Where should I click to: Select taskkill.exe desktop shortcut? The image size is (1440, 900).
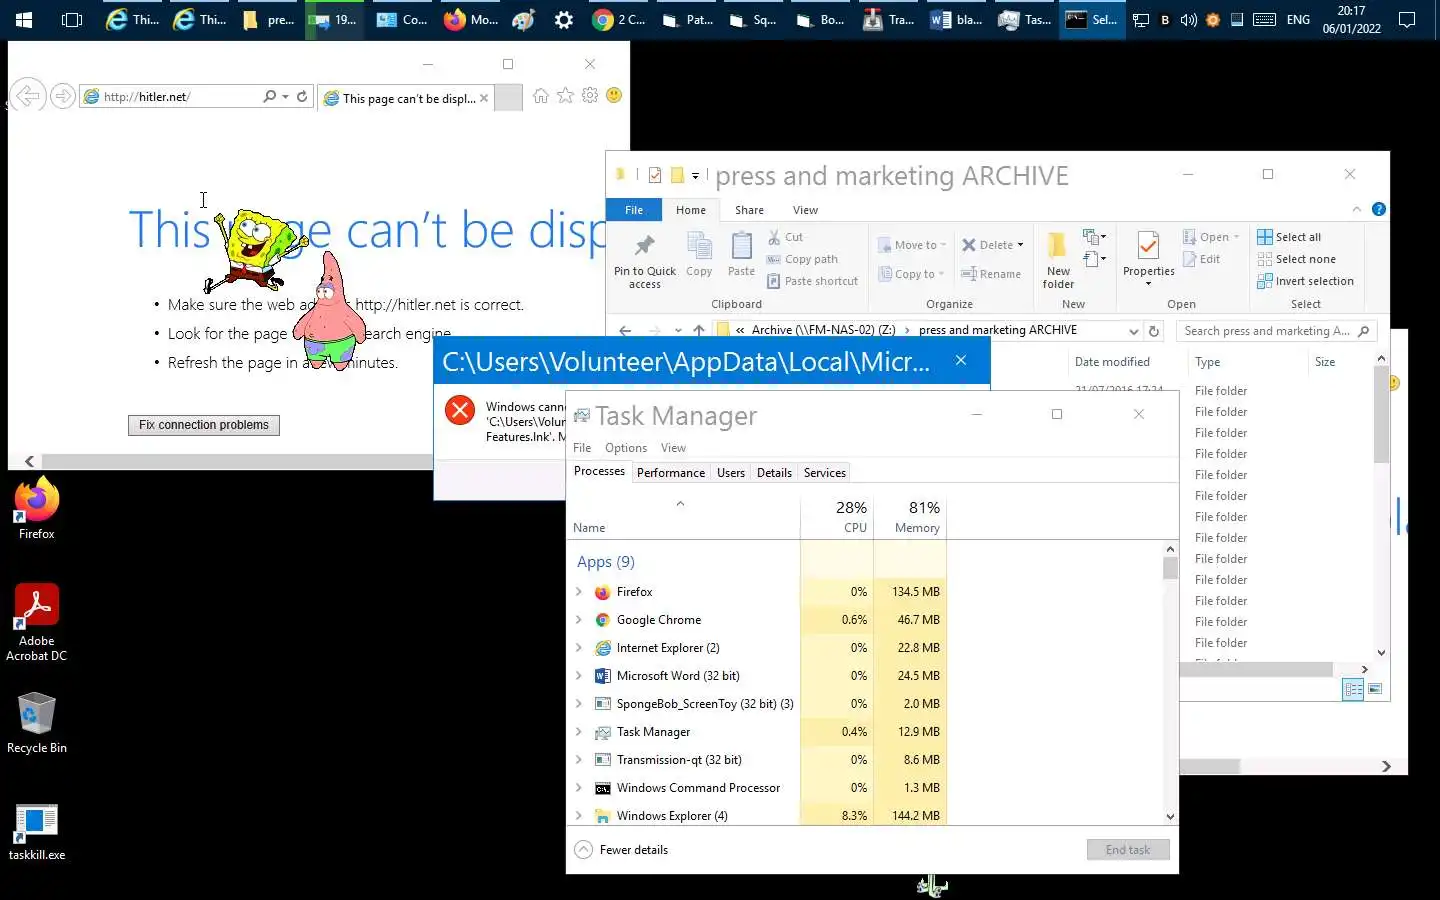coord(37,832)
